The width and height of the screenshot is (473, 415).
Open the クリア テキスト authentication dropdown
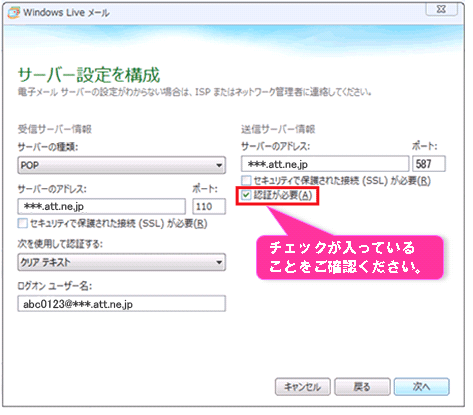tap(121, 262)
